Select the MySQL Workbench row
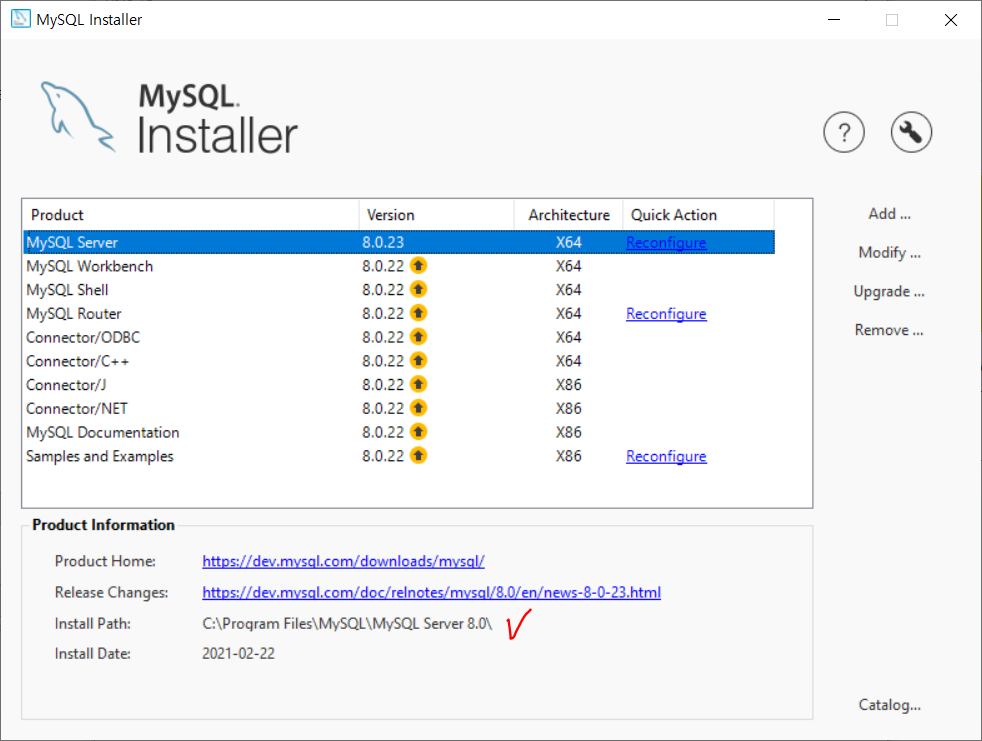982x741 pixels. pos(399,266)
